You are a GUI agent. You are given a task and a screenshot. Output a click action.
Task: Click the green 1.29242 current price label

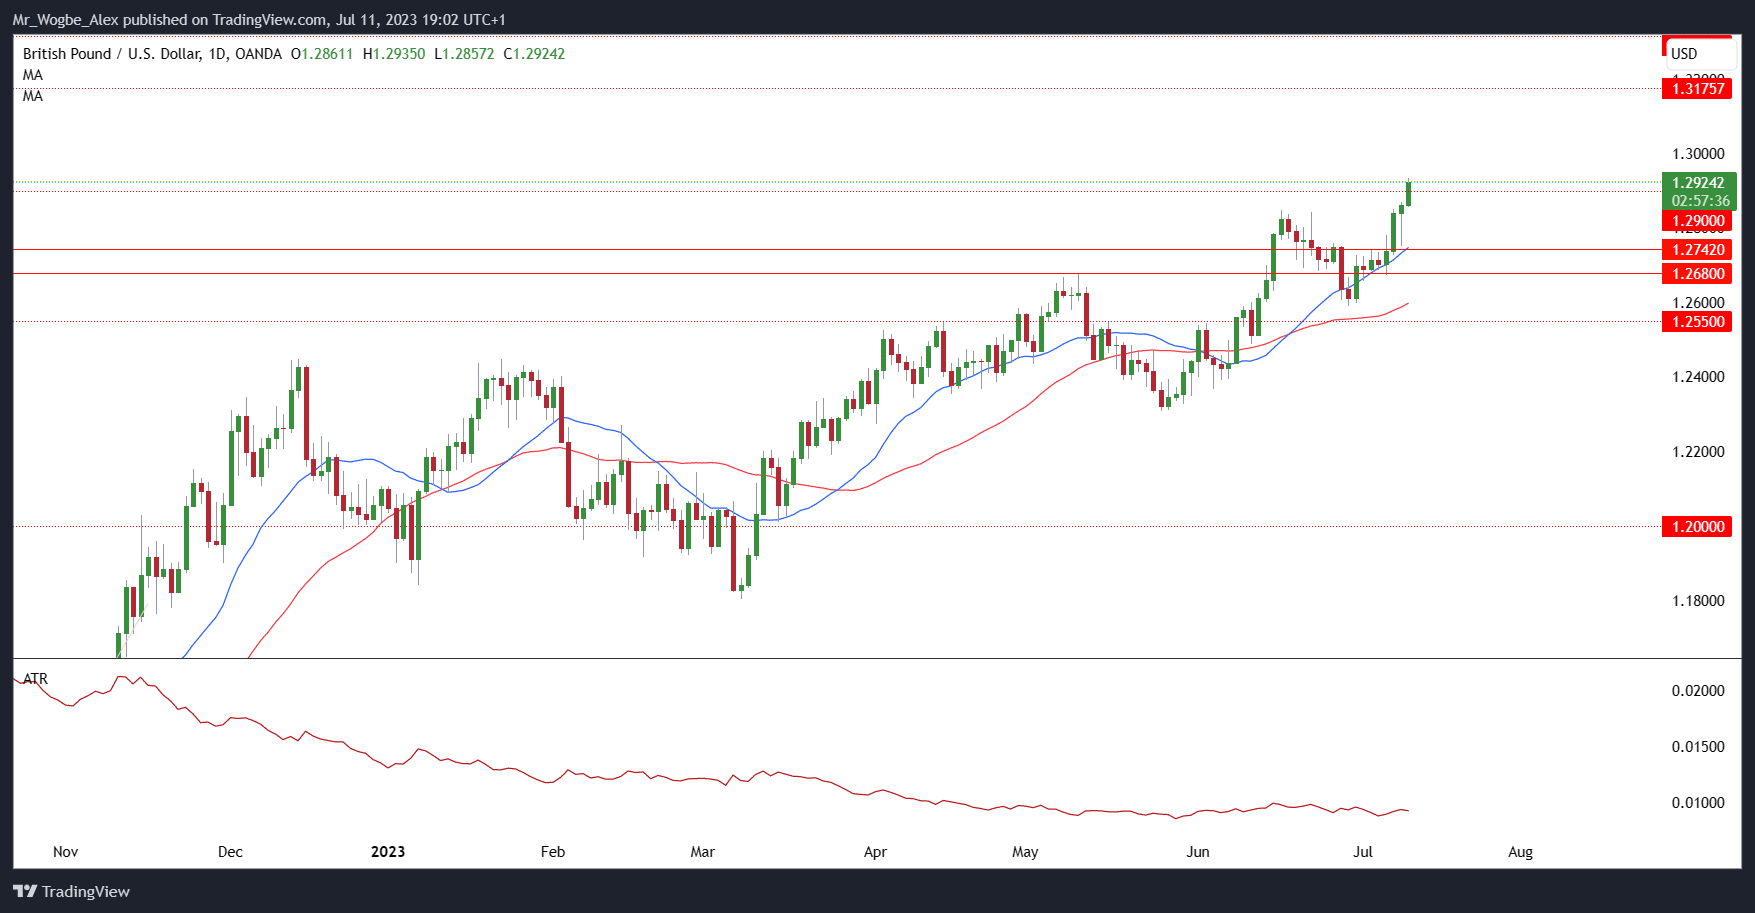[1698, 183]
